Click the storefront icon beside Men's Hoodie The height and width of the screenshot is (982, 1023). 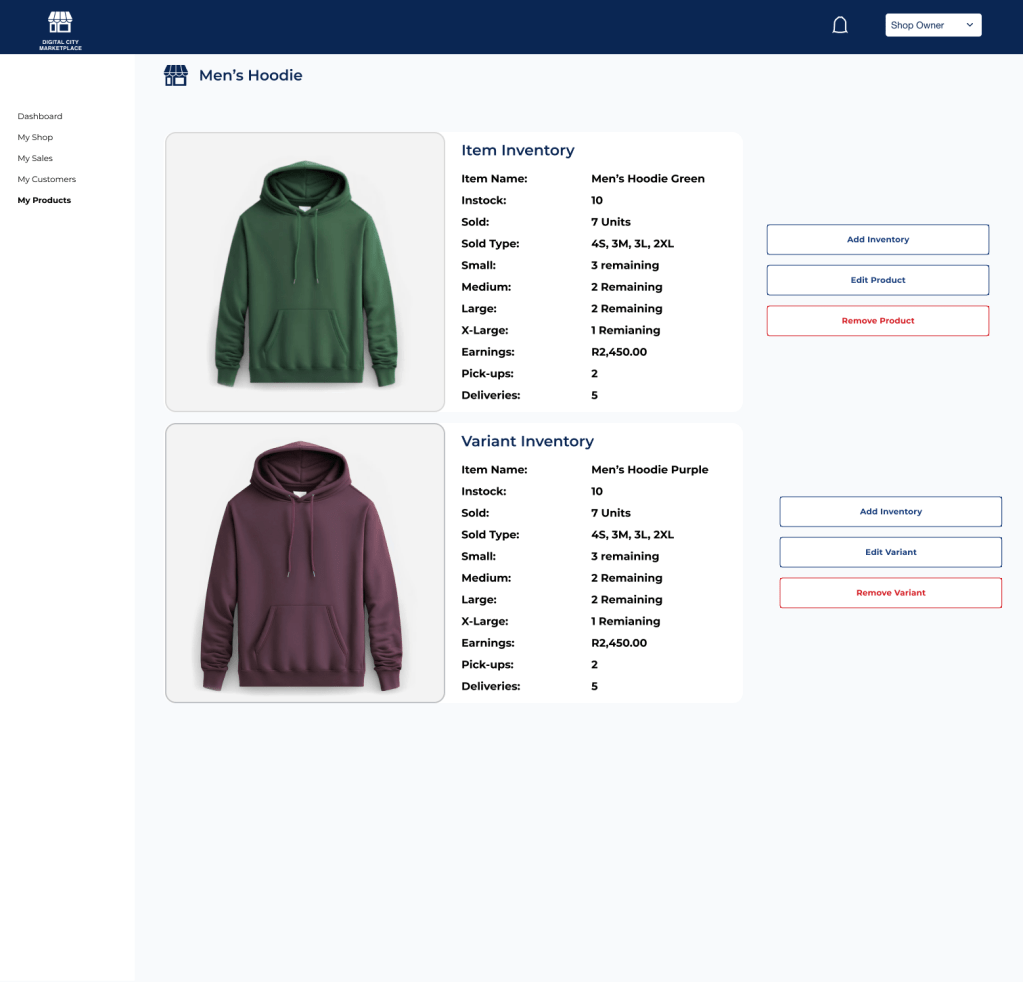[x=176, y=76]
